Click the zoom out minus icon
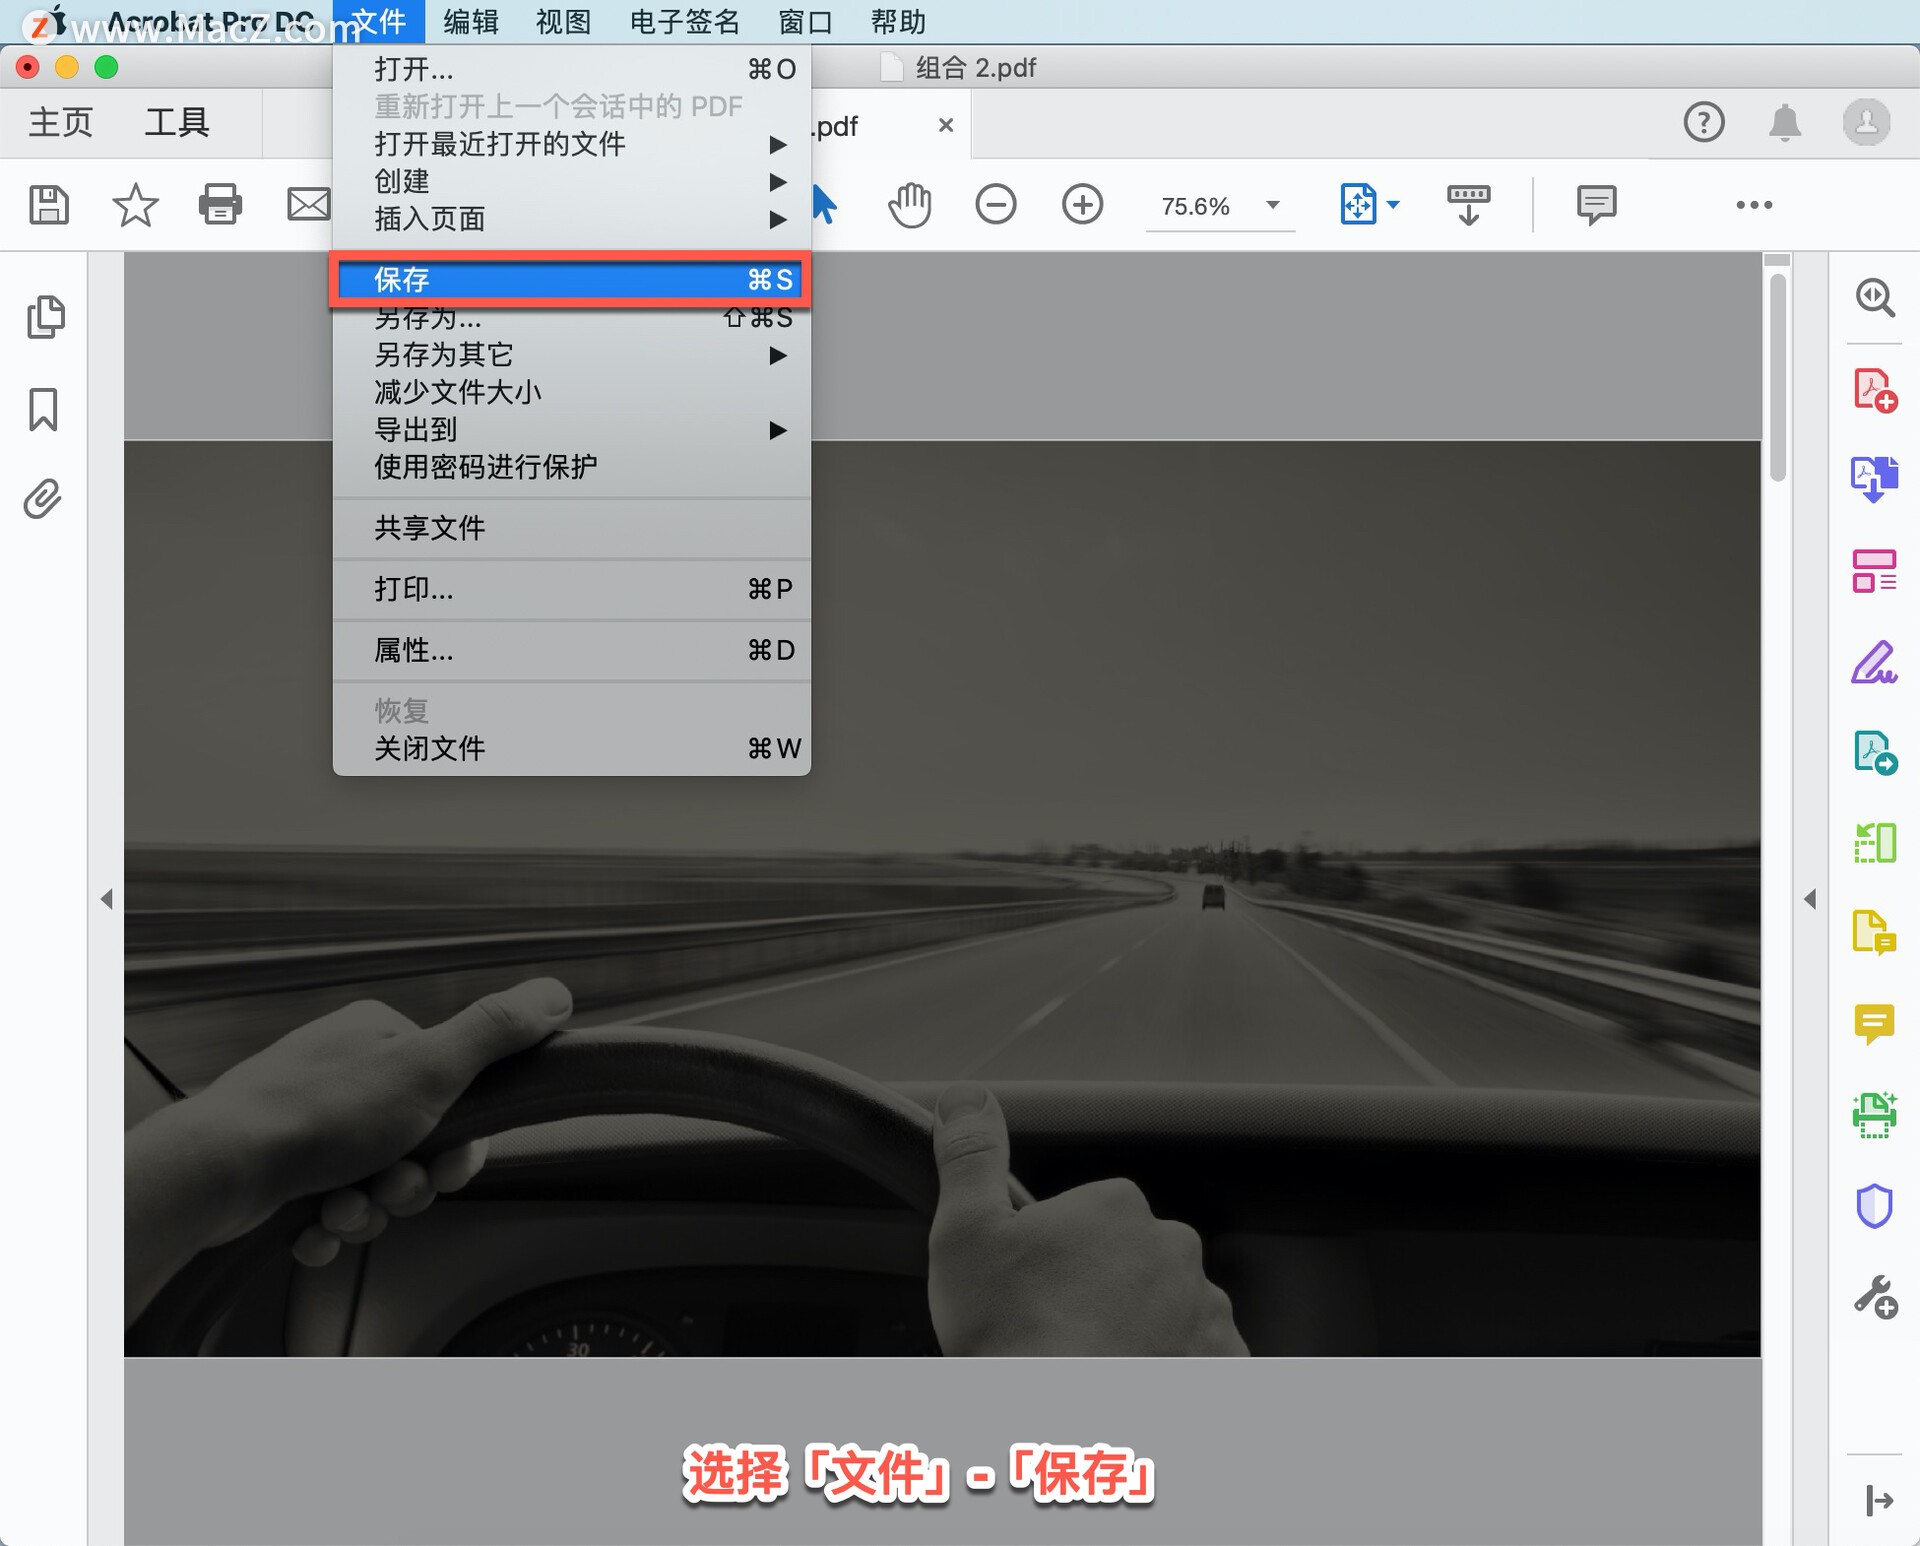This screenshot has width=1920, height=1546. pos(995,205)
